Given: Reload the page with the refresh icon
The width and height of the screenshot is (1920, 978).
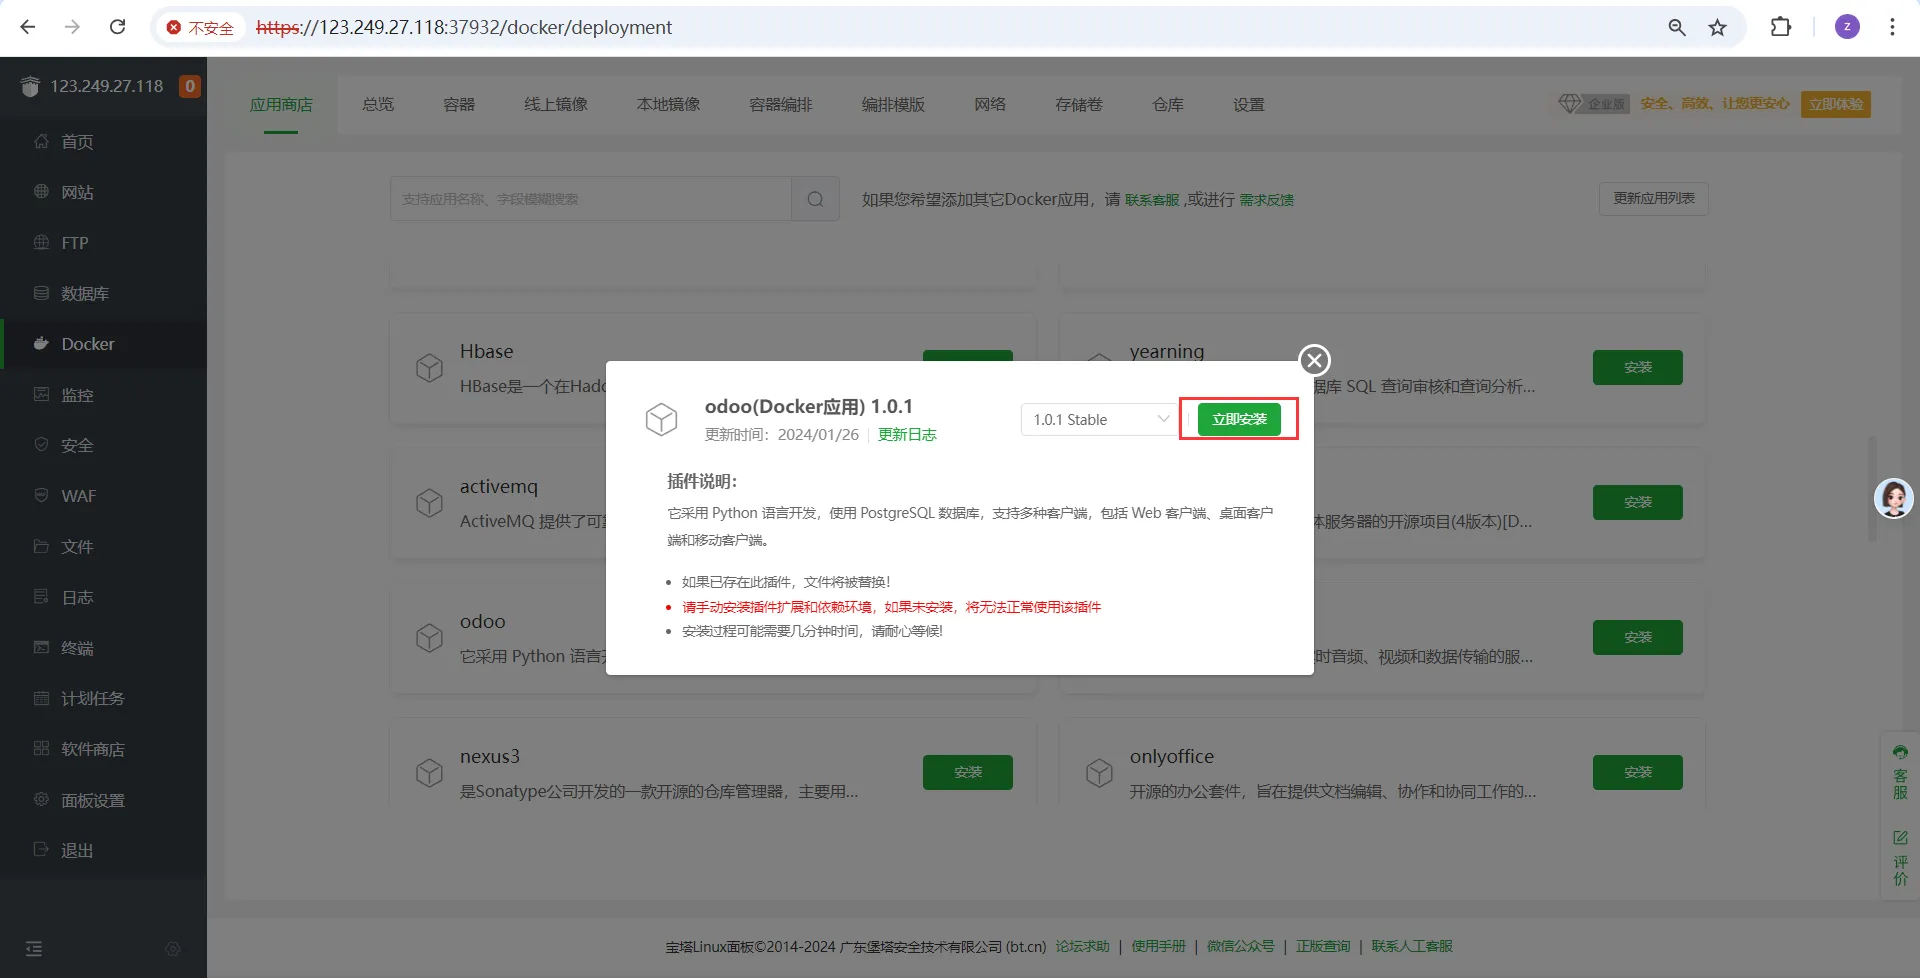Looking at the screenshot, I should pyautogui.click(x=117, y=27).
